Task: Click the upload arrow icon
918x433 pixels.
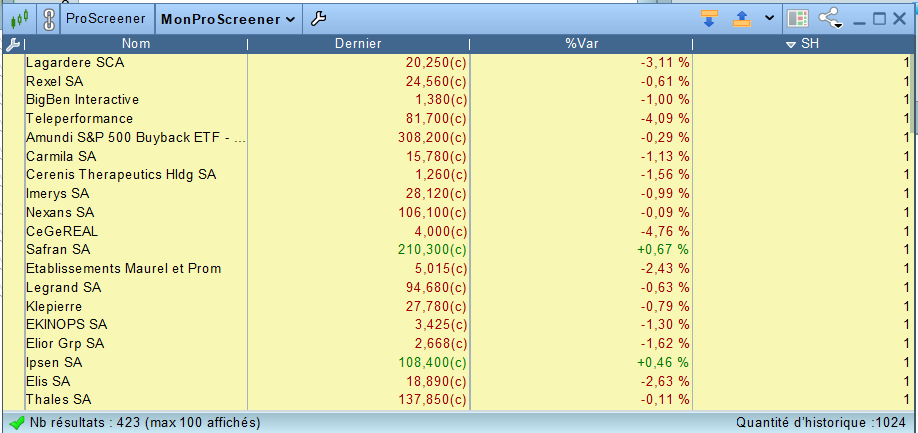Action: (742, 19)
